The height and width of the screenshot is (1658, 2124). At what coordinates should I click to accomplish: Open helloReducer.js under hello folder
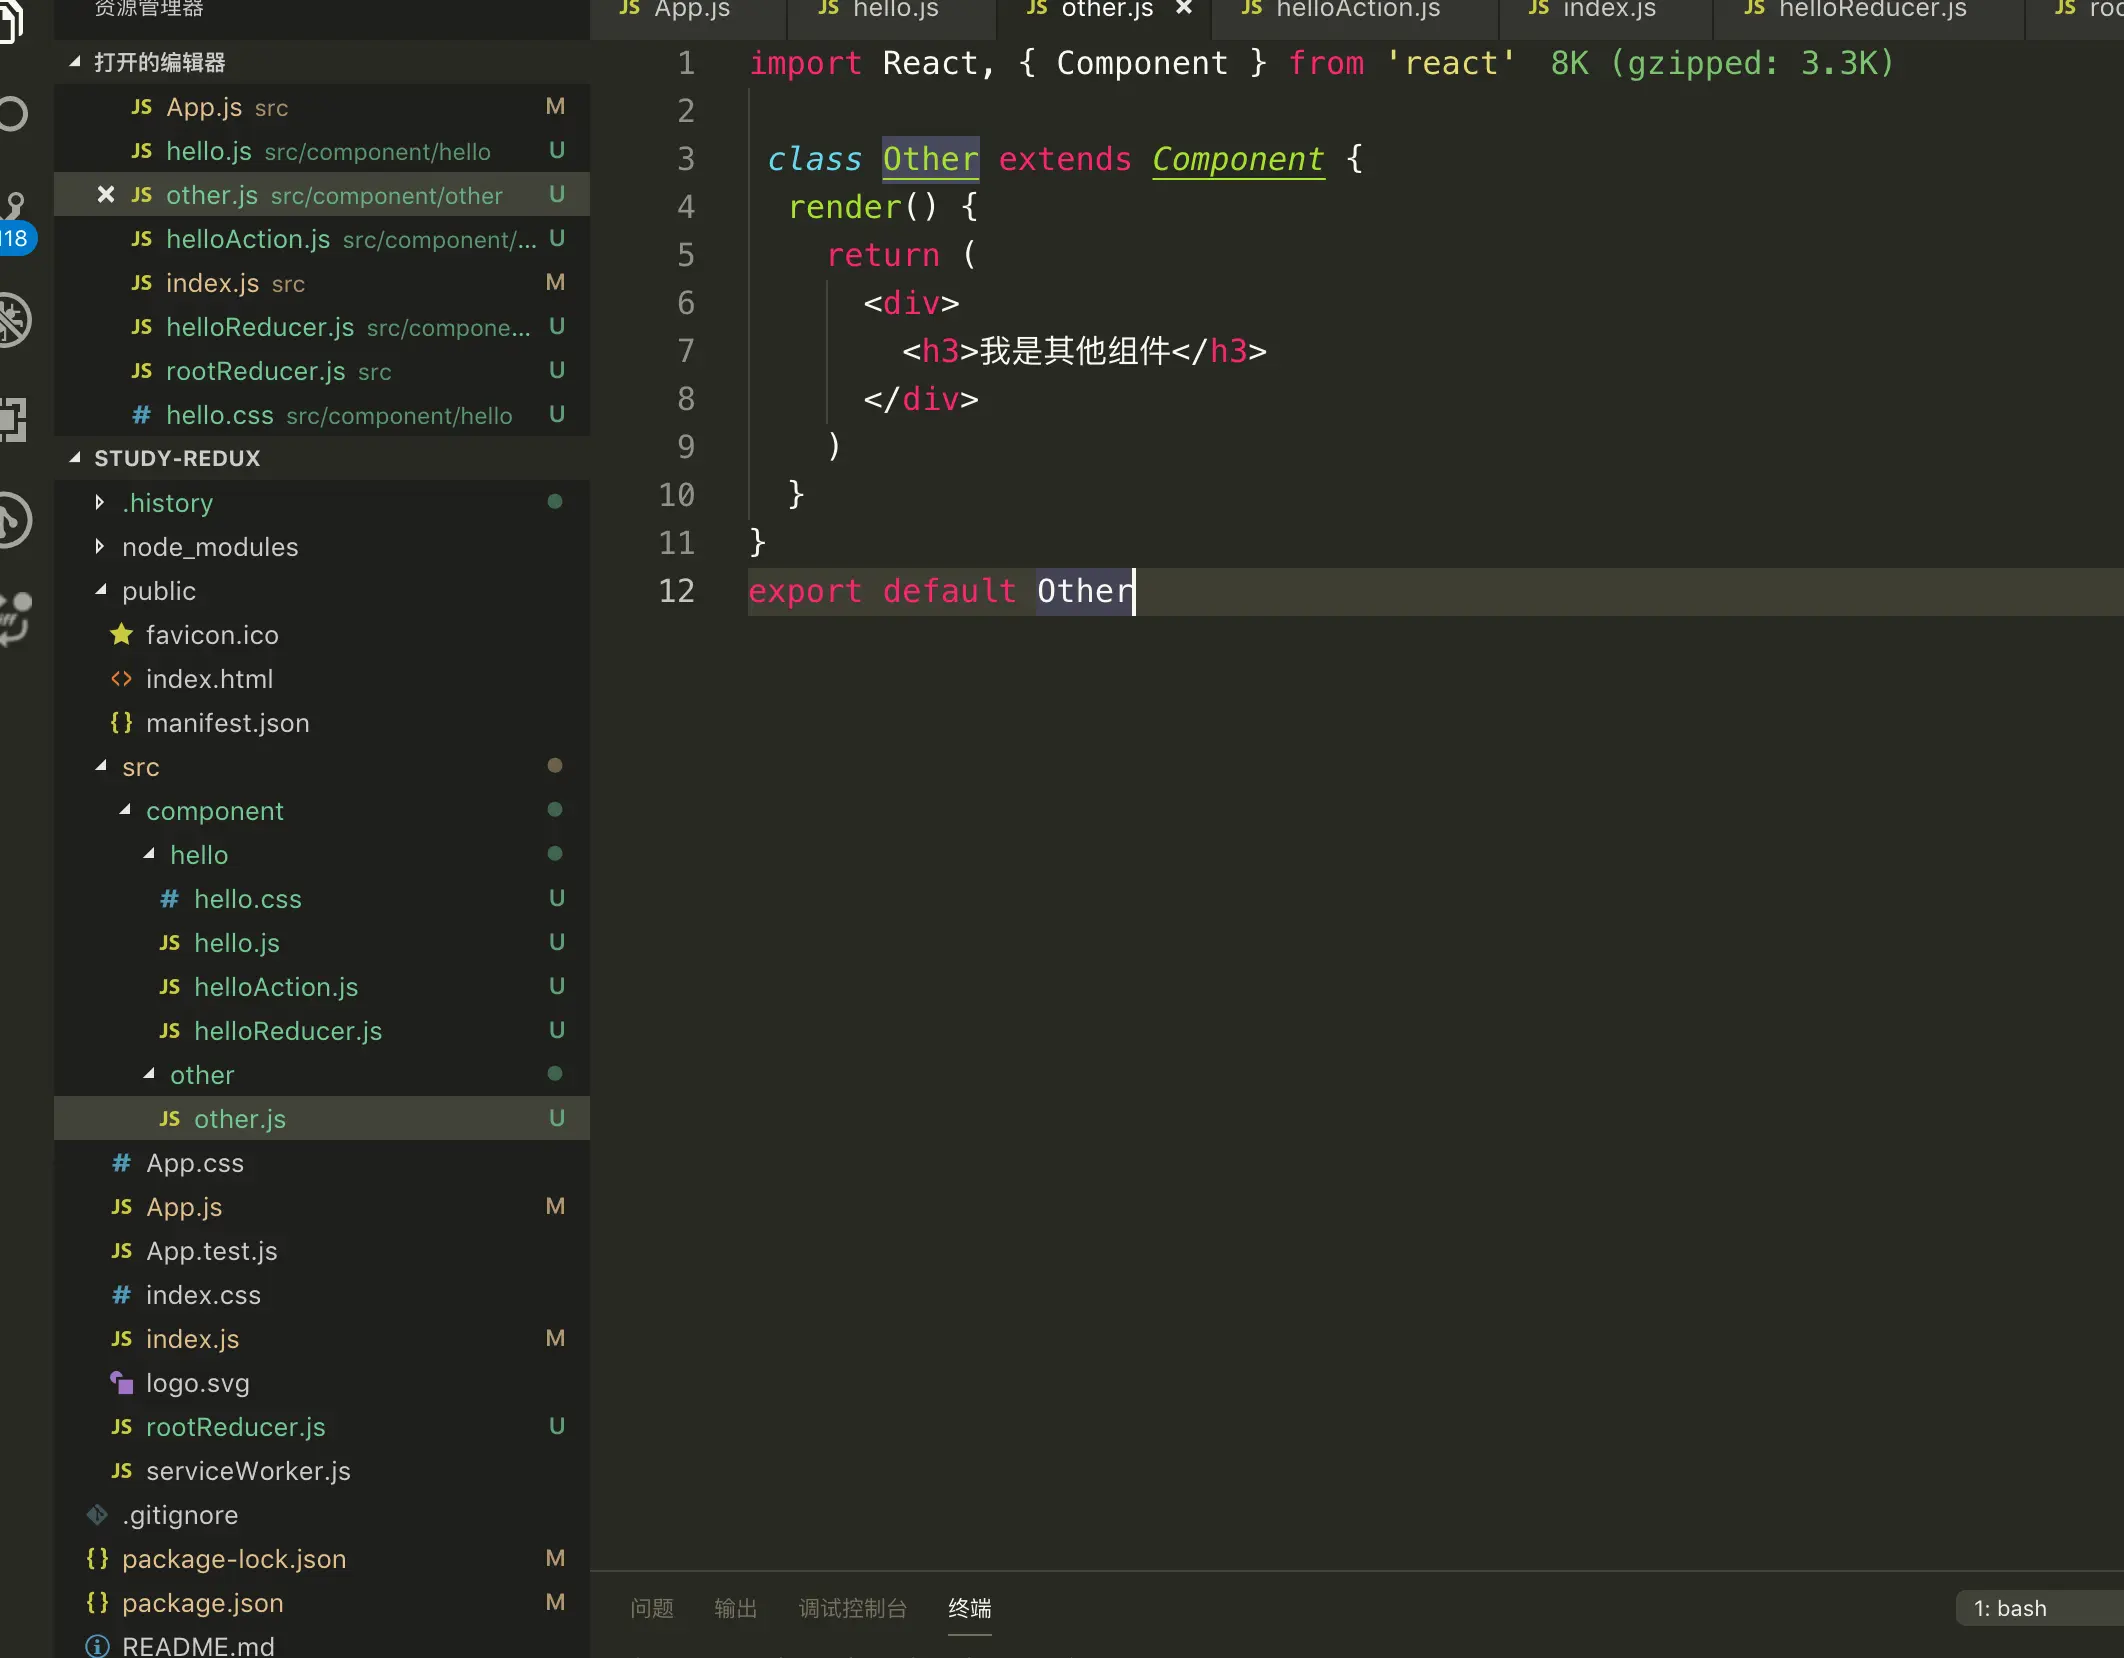(x=322, y=1030)
